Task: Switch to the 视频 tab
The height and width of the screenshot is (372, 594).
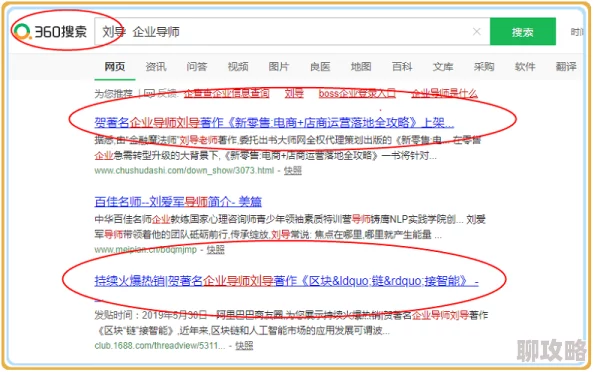Action: [x=238, y=67]
